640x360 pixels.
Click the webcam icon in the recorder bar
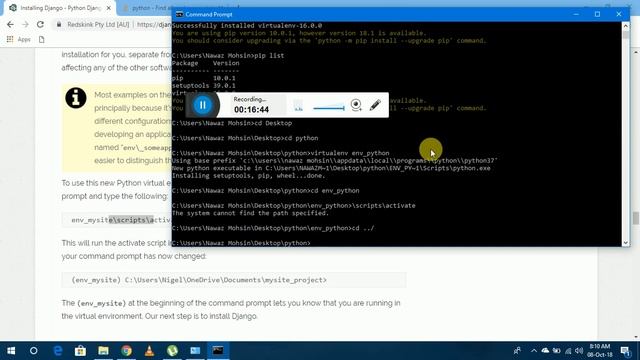coord(356,105)
